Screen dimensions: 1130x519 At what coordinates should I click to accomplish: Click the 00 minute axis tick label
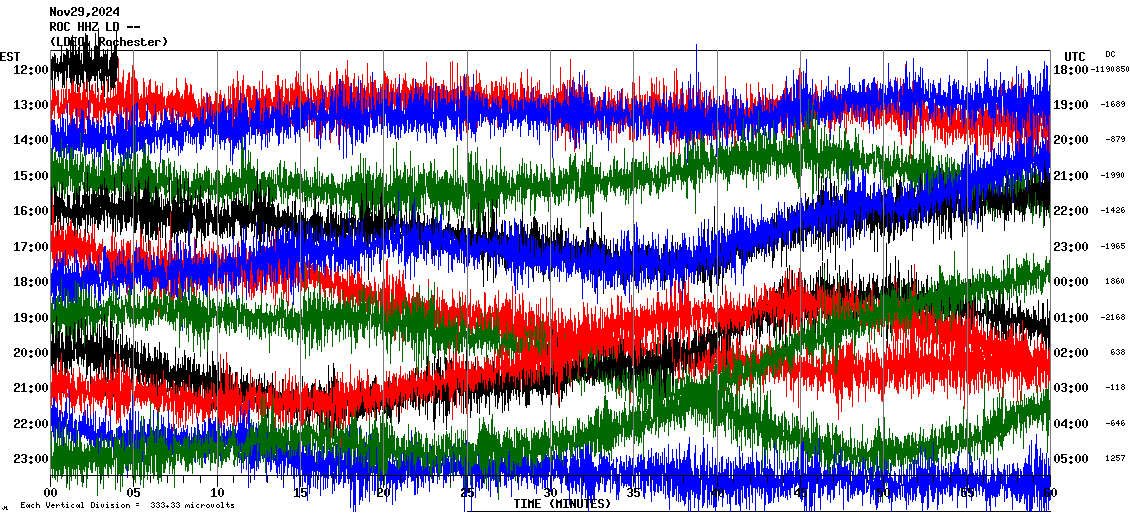tap(51, 493)
